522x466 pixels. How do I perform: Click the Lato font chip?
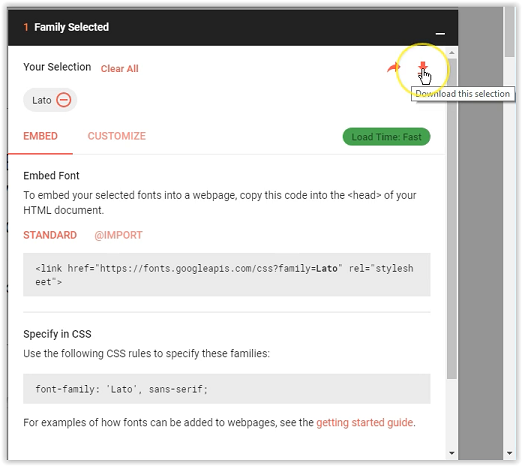pos(50,100)
